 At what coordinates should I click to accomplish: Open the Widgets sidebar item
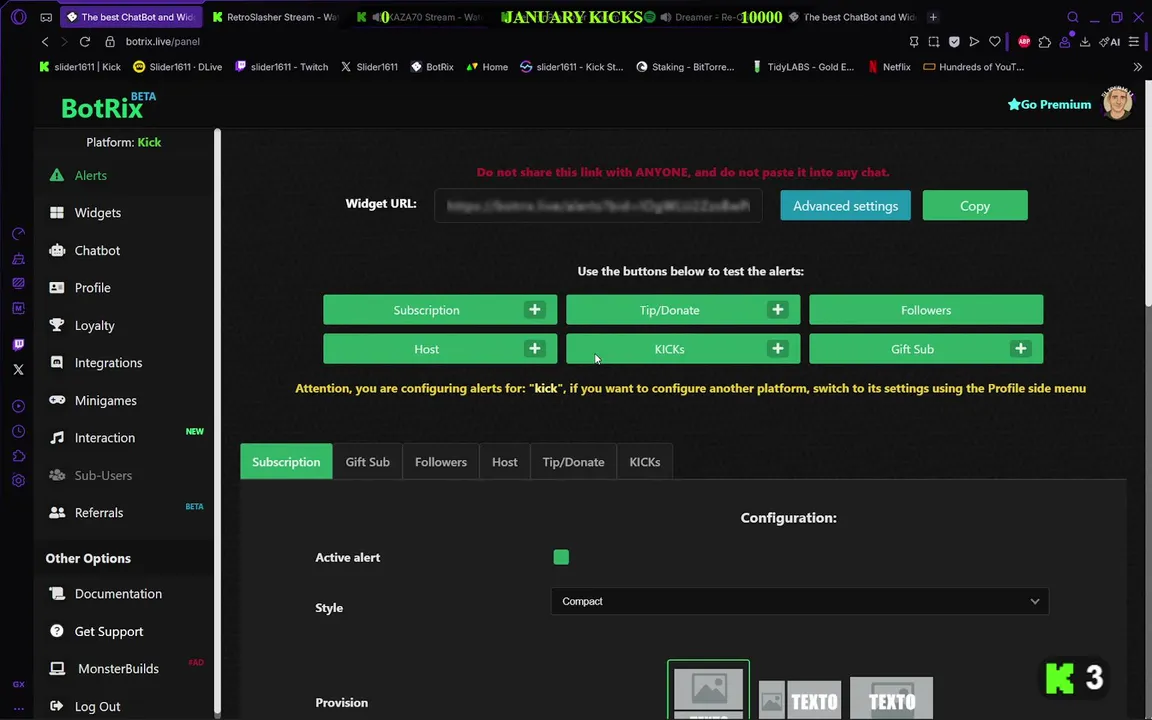pos(97,213)
